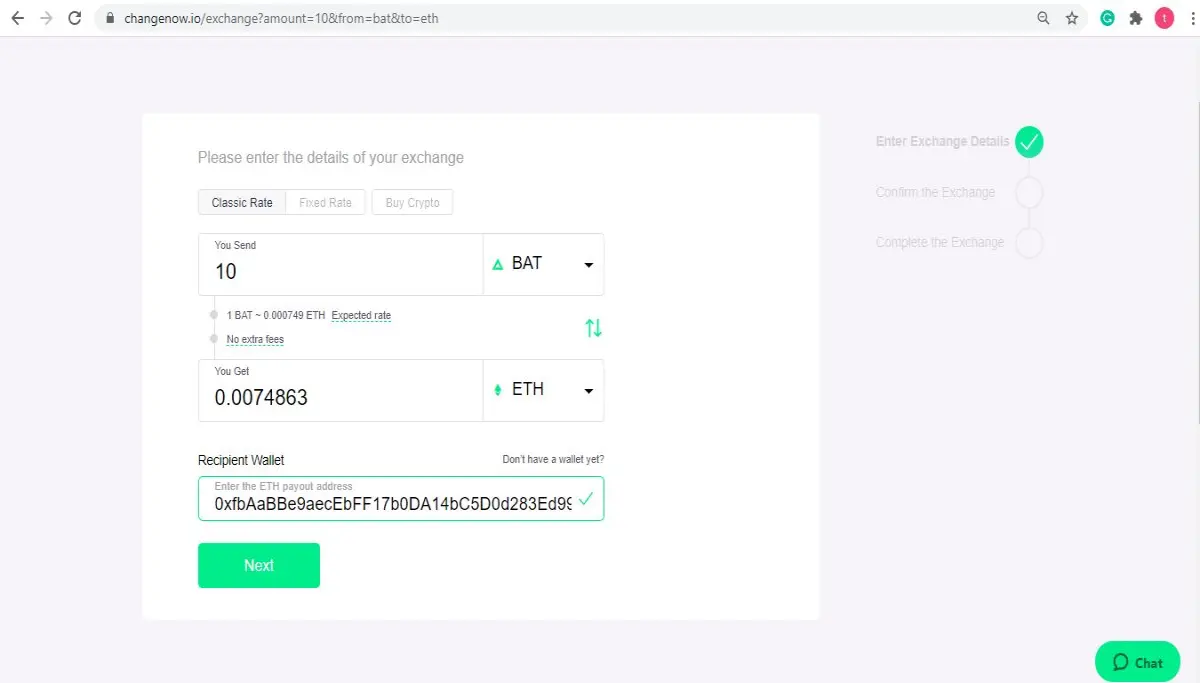1200x683 pixels.
Task: Open the ETH currency dropdown arrow
Action: coord(588,391)
